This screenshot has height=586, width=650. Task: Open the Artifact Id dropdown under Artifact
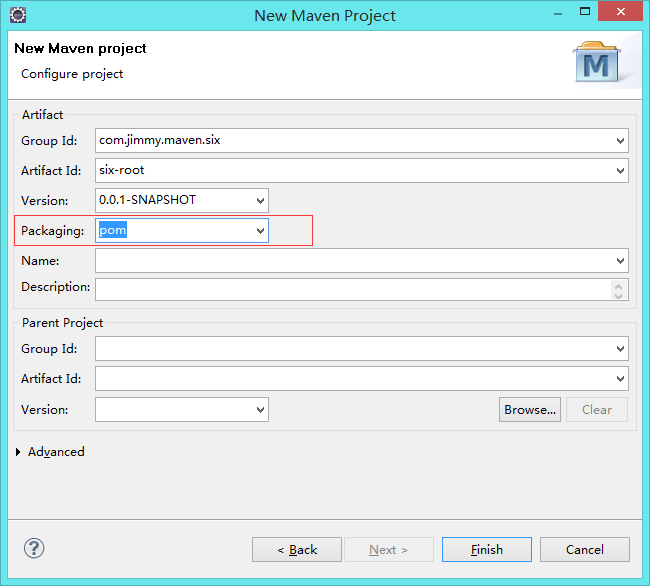pyautogui.click(x=620, y=170)
